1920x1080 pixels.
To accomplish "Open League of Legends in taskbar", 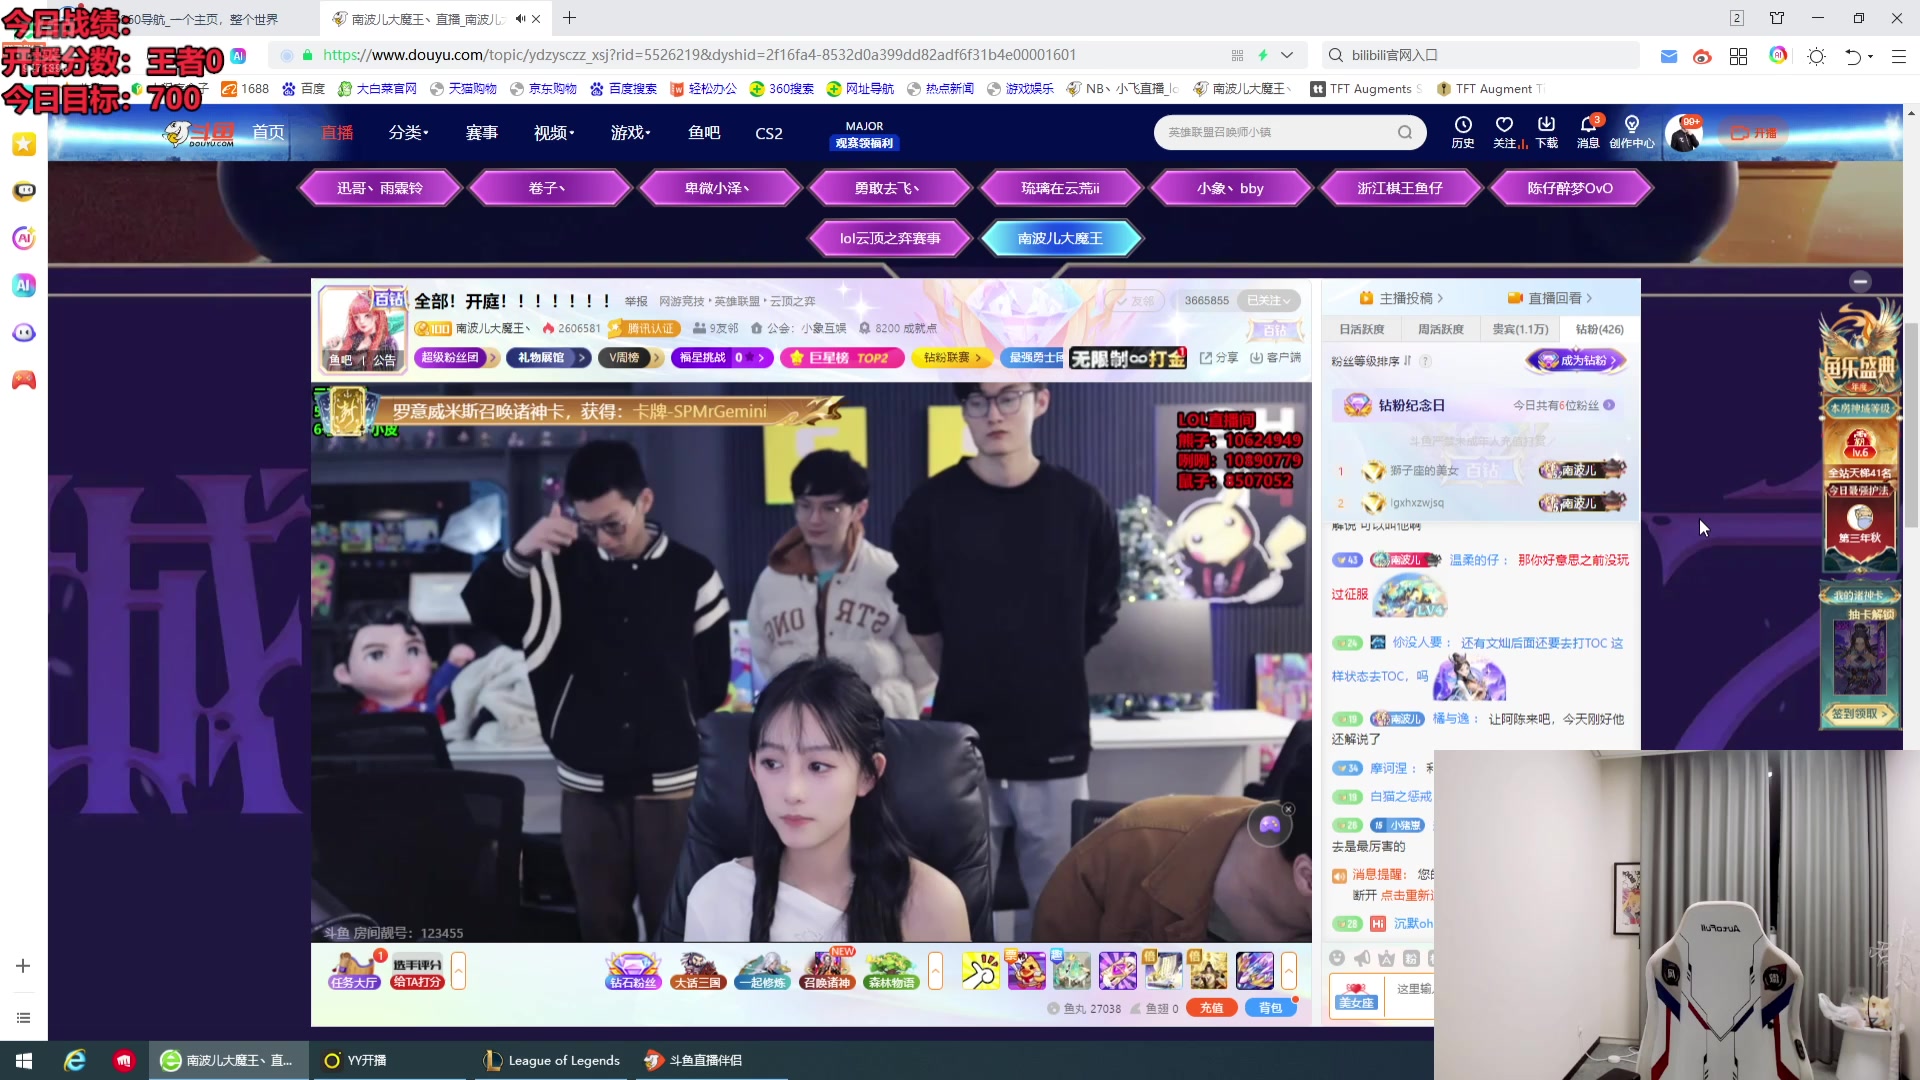I will [x=553, y=1060].
